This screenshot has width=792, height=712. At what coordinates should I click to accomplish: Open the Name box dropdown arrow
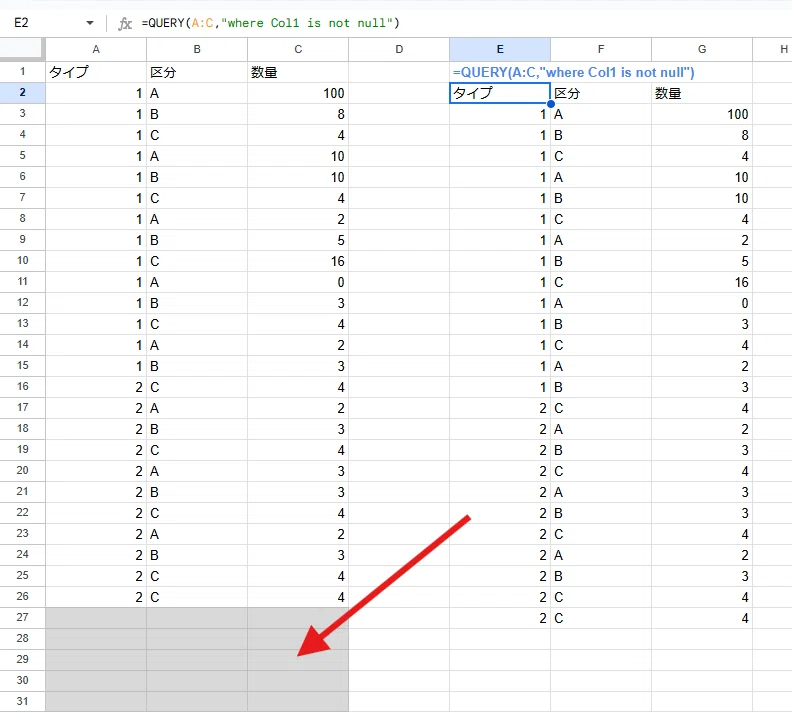click(x=89, y=23)
